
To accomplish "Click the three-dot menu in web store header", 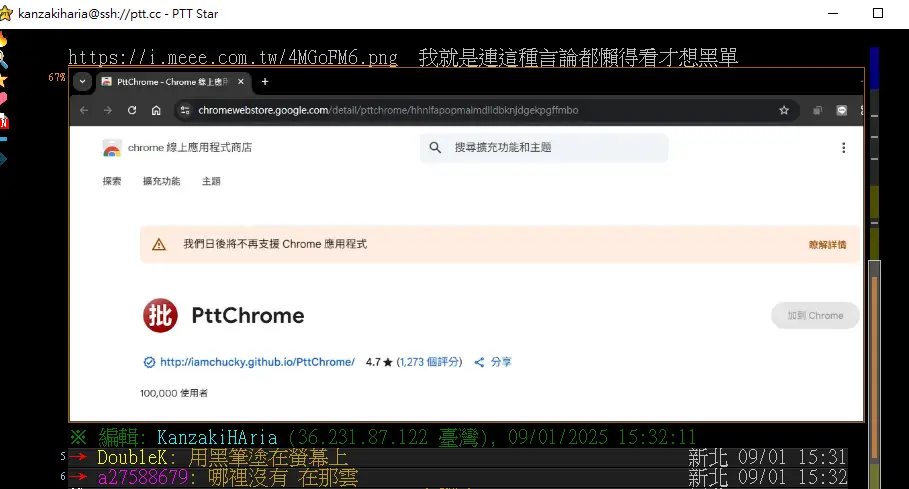I will 843,148.
